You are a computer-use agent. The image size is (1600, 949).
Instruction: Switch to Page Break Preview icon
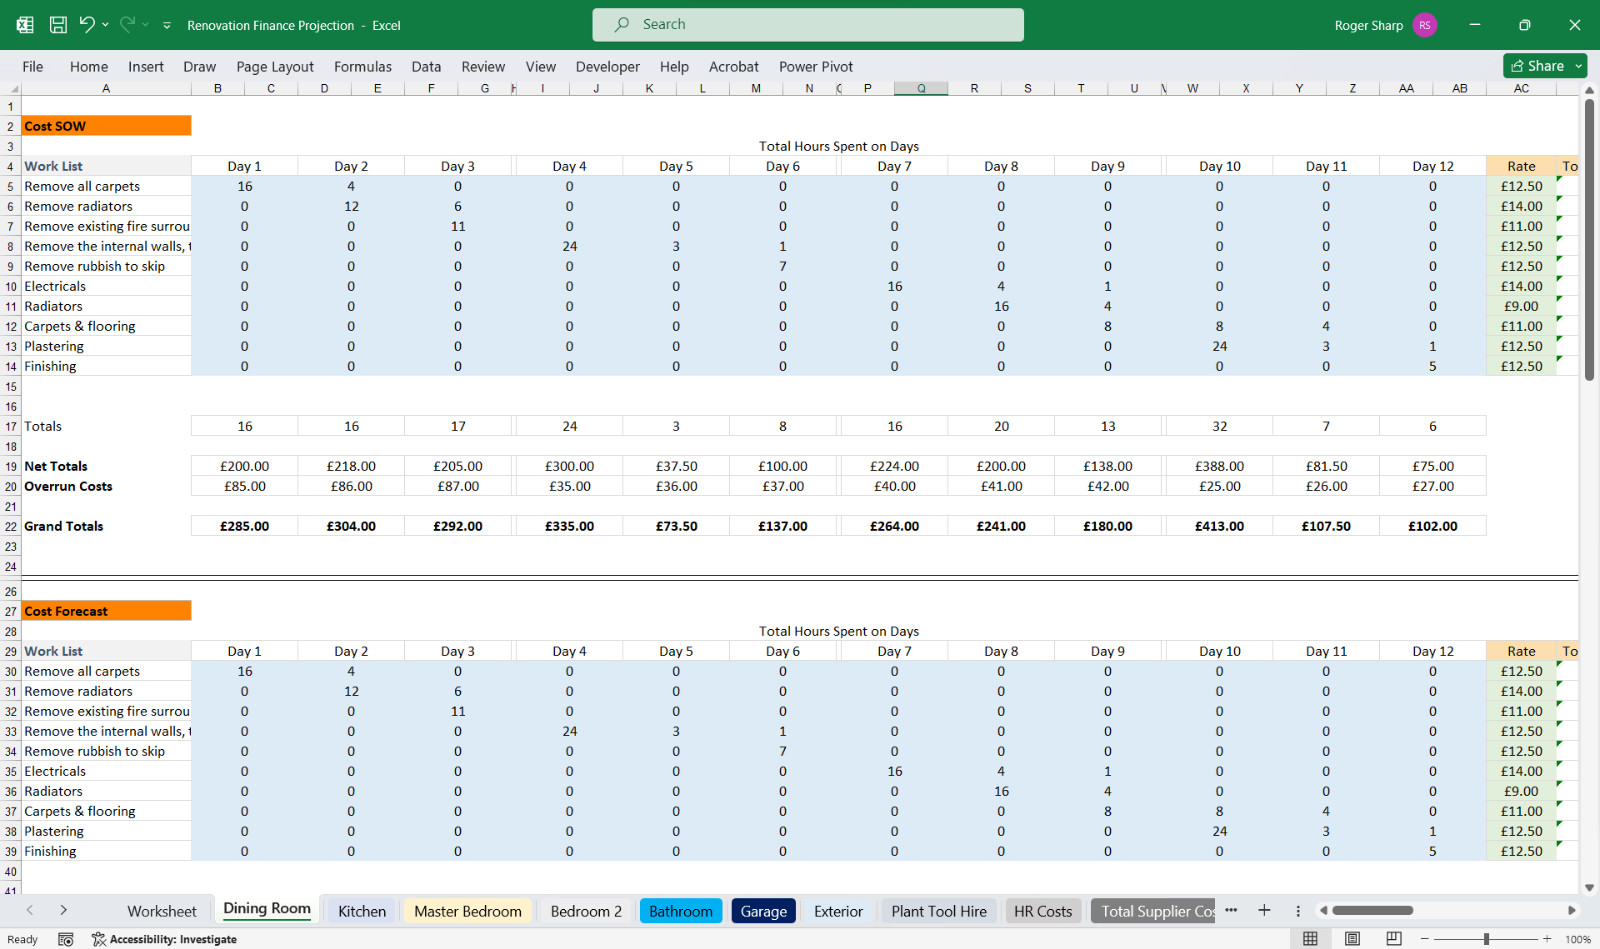(1394, 938)
